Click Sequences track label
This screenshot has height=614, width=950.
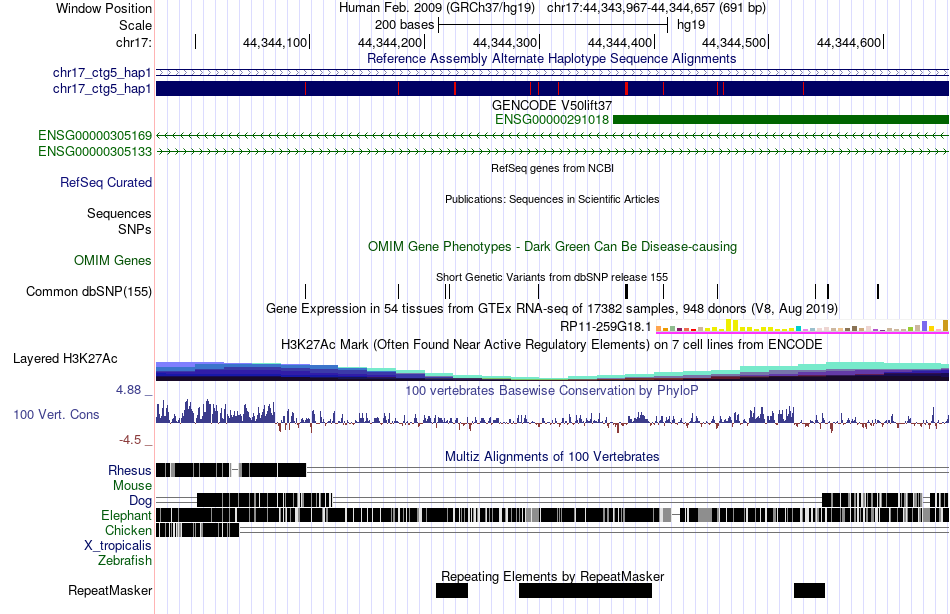tap(119, 213)
